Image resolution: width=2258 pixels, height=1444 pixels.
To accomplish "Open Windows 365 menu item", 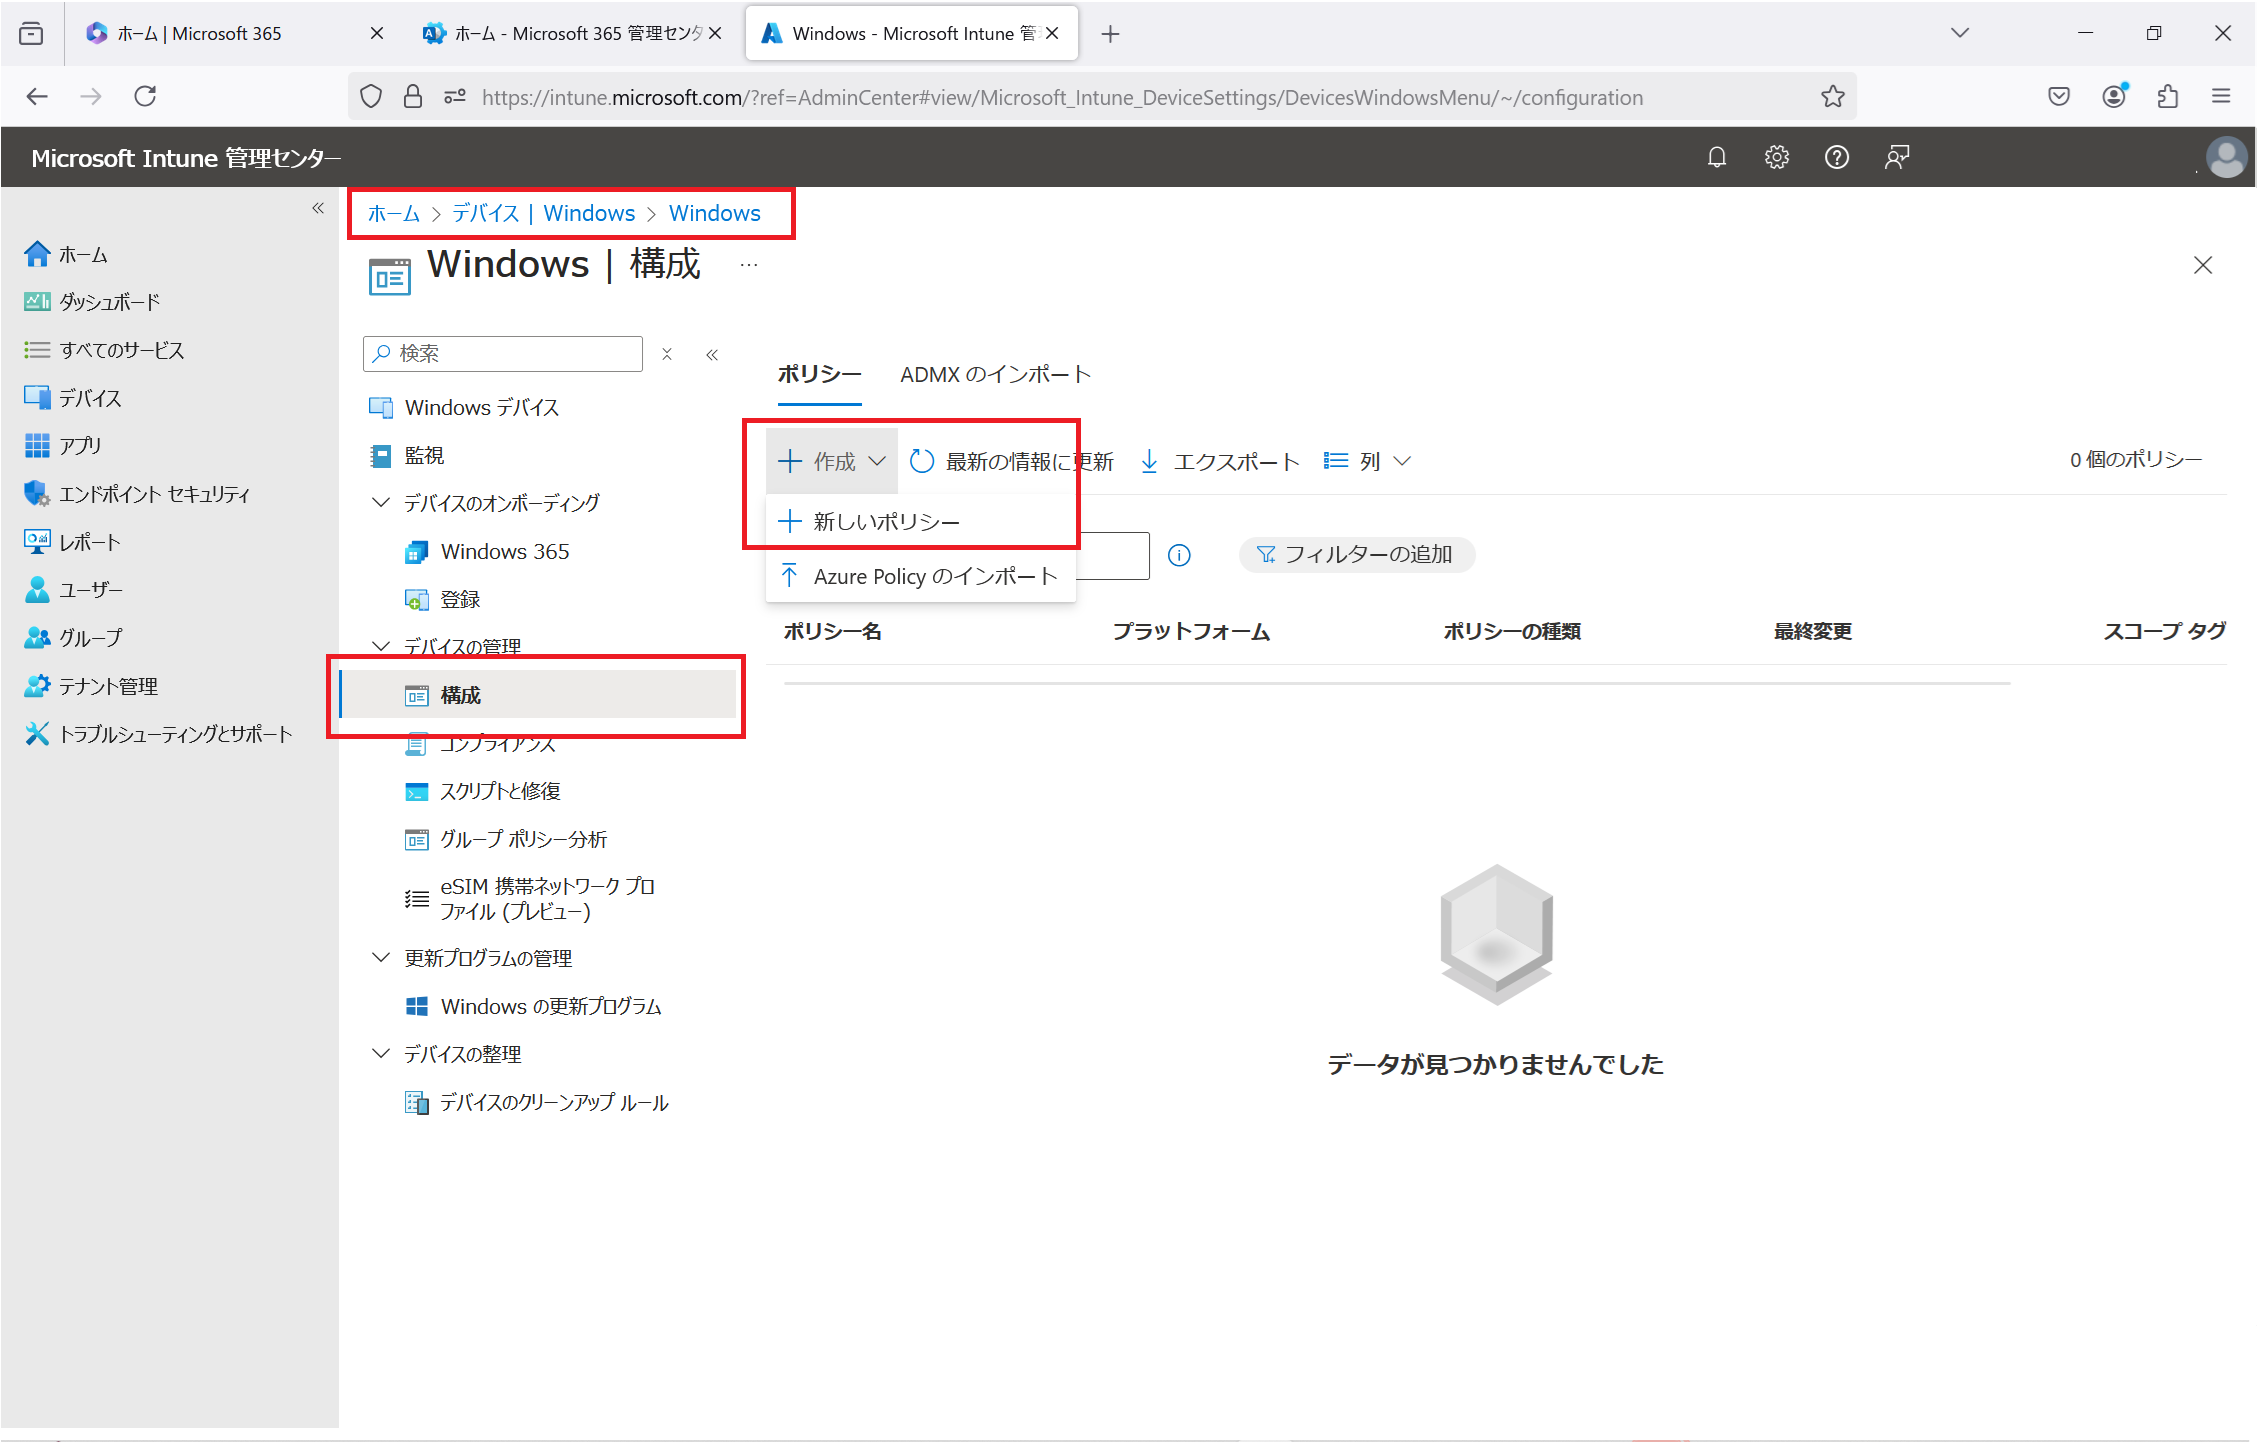I will tap(487, 552).
